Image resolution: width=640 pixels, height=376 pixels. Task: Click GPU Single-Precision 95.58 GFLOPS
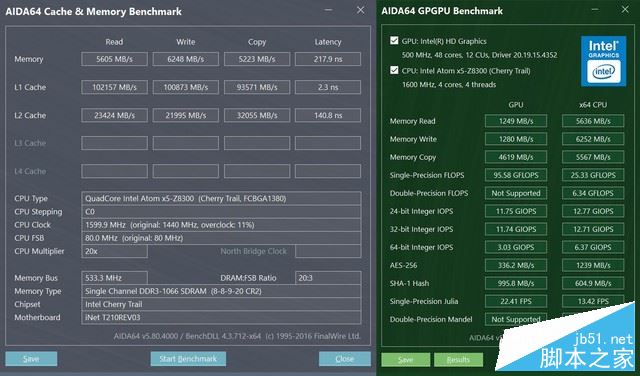coord(516,175)
